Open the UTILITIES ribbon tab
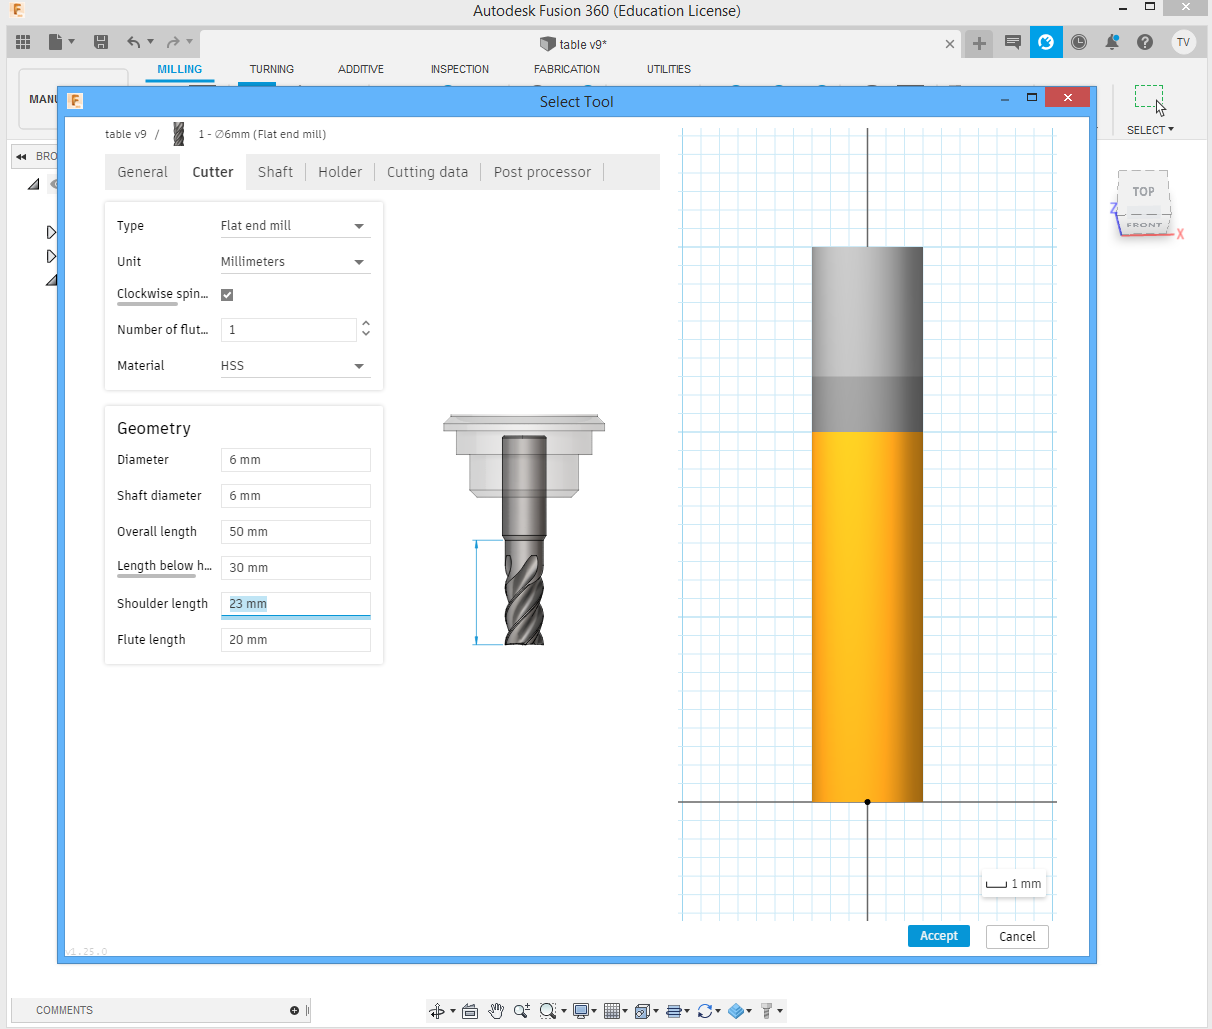1212x1029 pixels. coord(669,69)
